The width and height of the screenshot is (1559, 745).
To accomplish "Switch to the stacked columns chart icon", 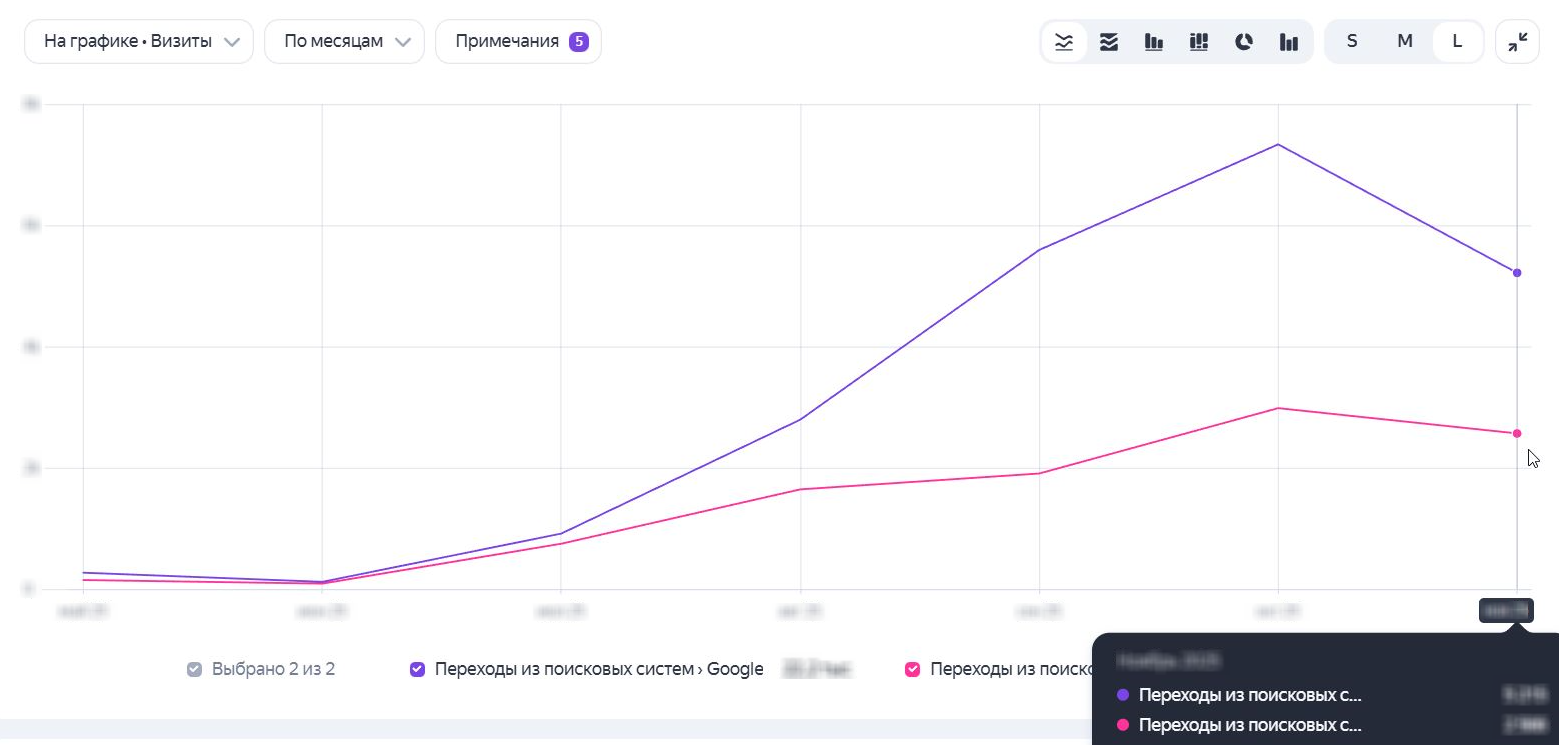I will [1199, 42].
